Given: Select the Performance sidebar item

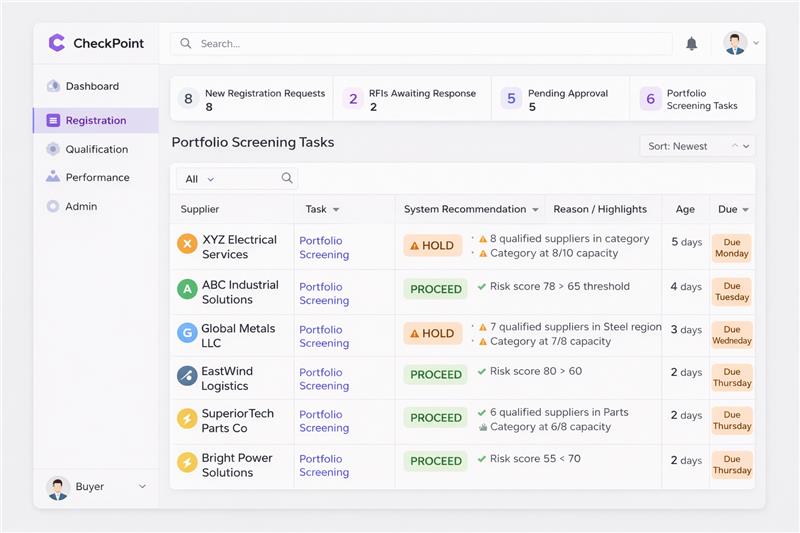Looking at the screenshot, I should [97, 177].
